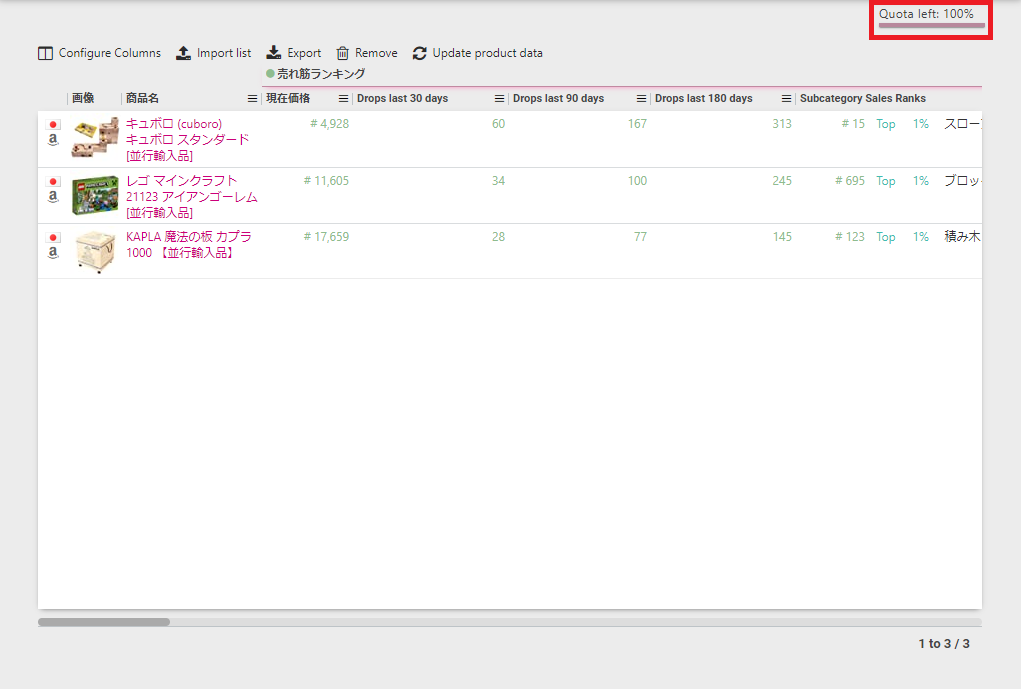Image resolution: width=1021 pixels, height=689 pixels.
Task: Open Drops last 30 days column menu
Action: [x=499, y=98]
